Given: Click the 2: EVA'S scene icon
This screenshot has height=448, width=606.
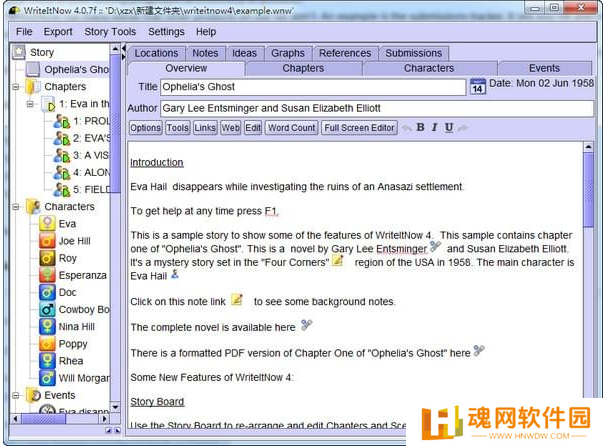Looking at the screenshot, I should (61, 138).
